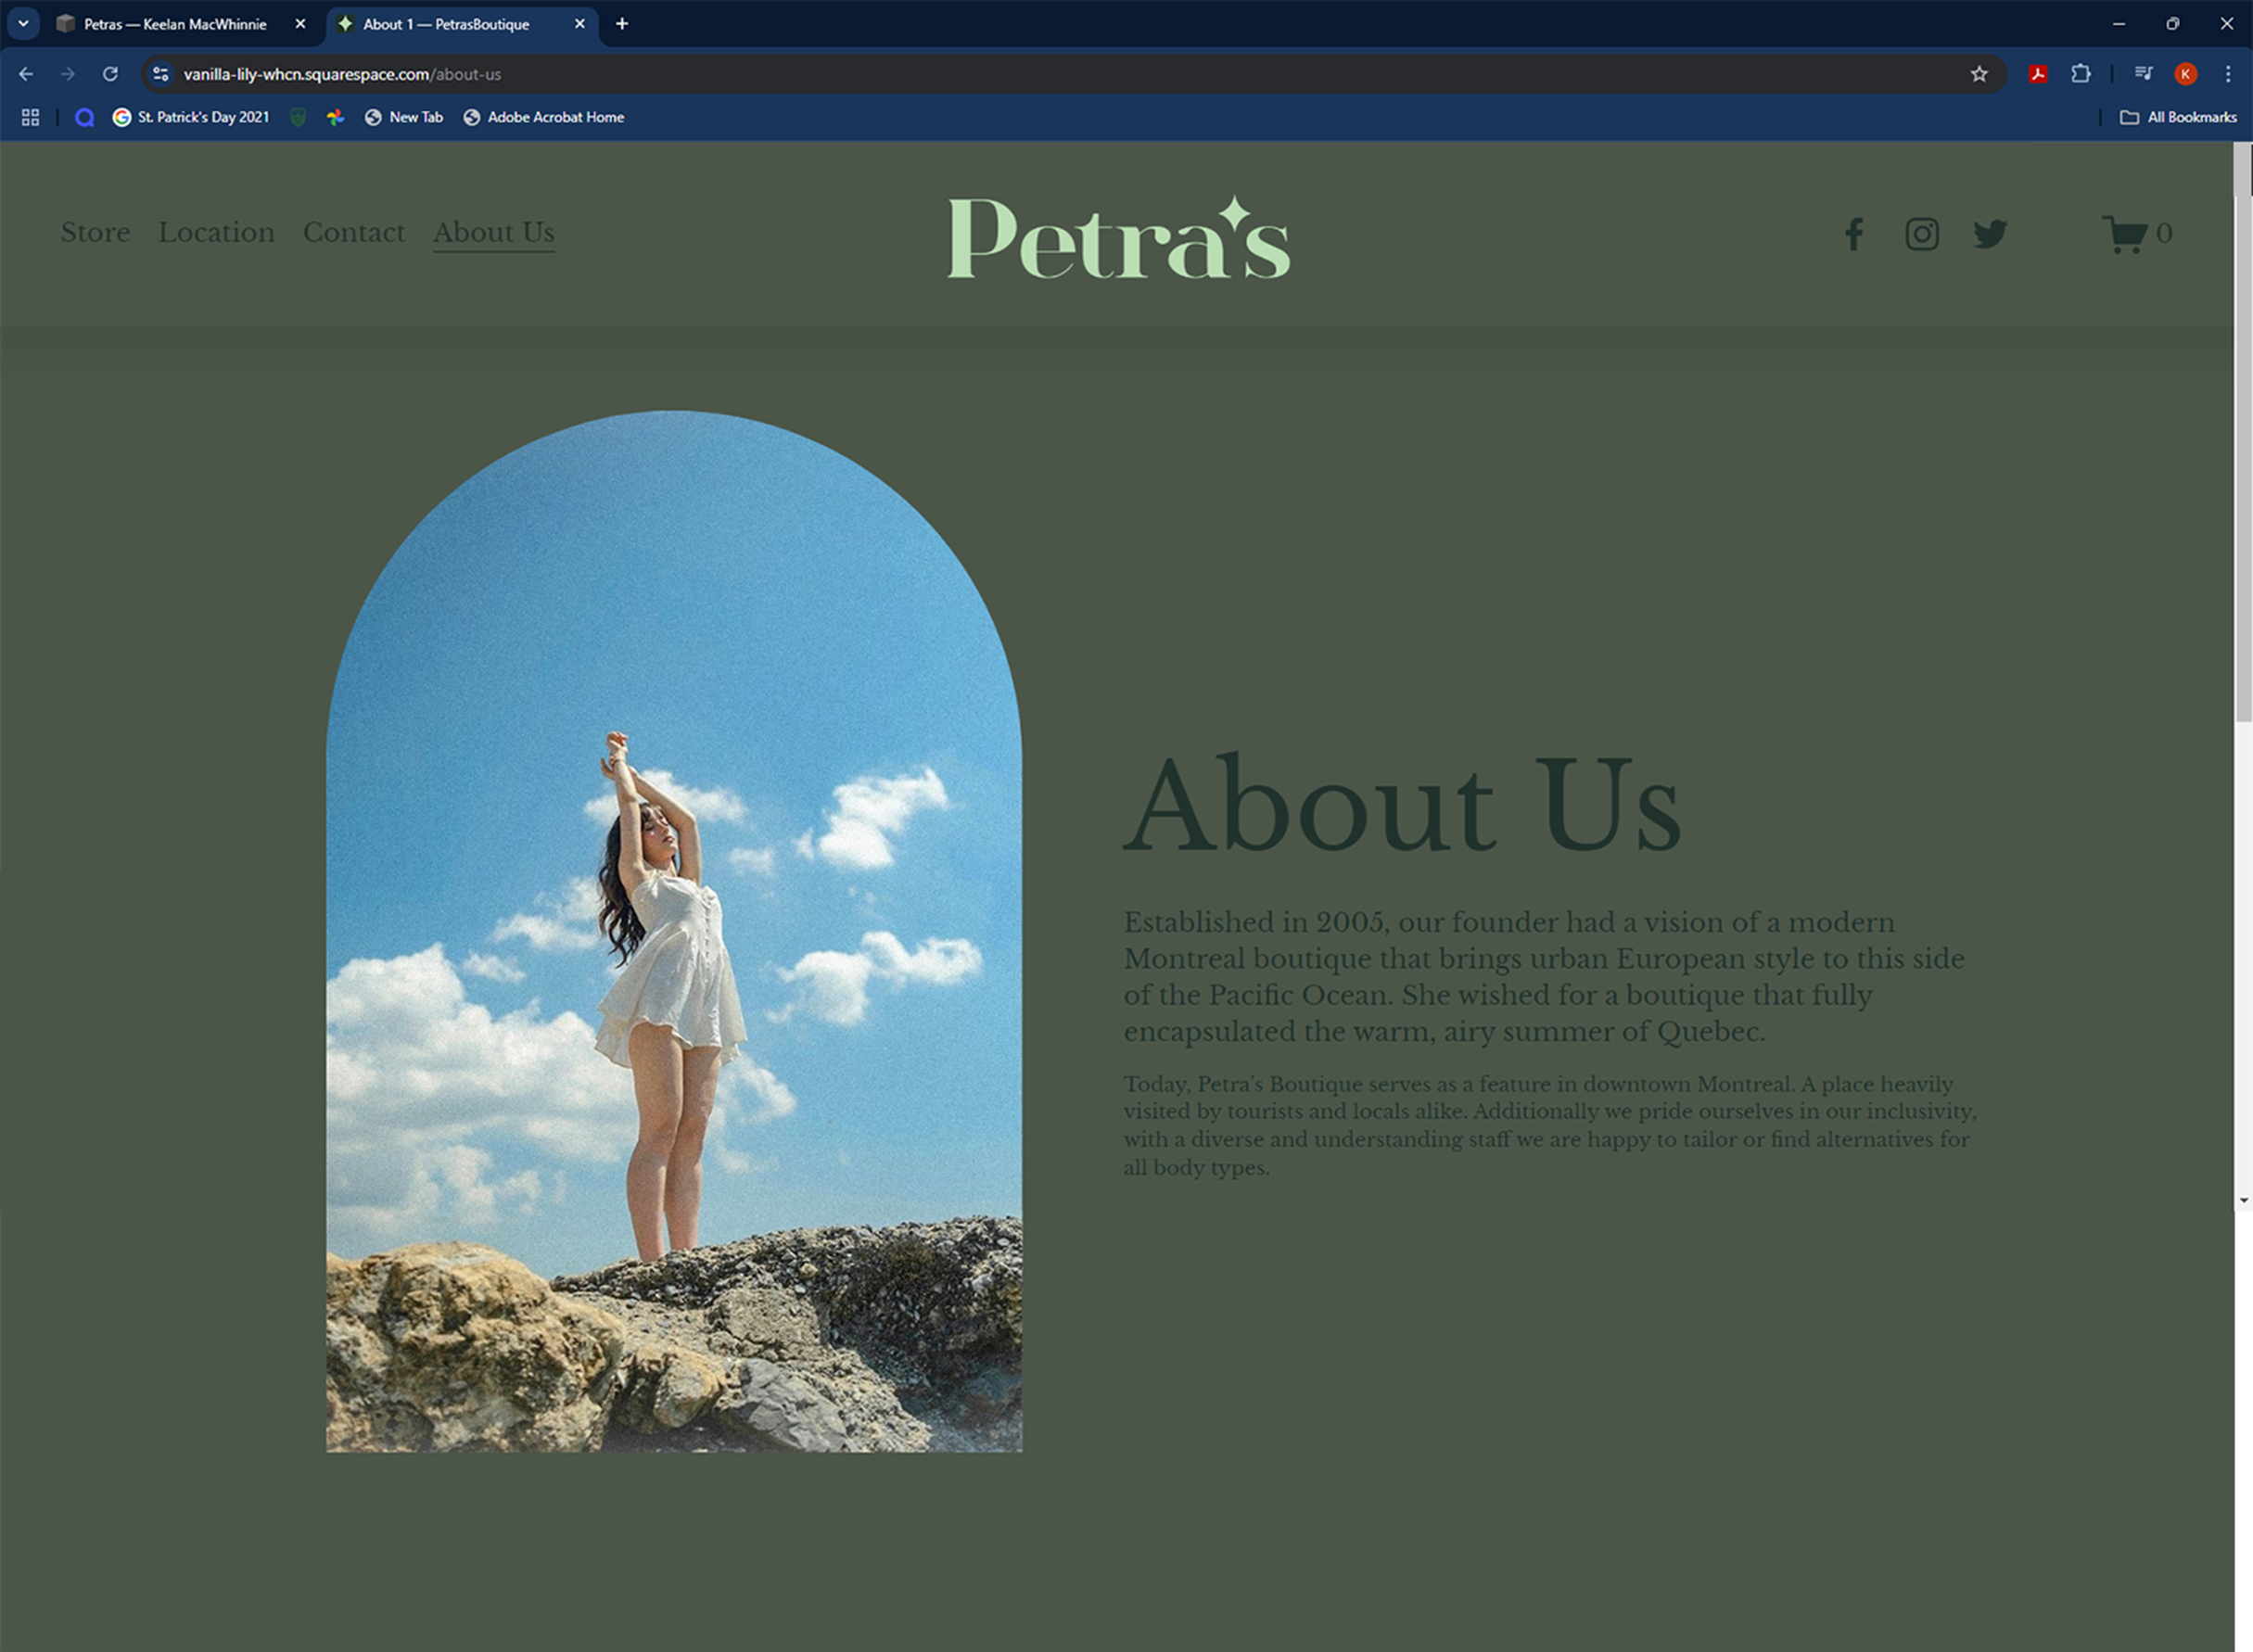Reload the page with the refresh icon
The height and width of the screenshot is (1652, 2253).
click(x=110, y=74)
